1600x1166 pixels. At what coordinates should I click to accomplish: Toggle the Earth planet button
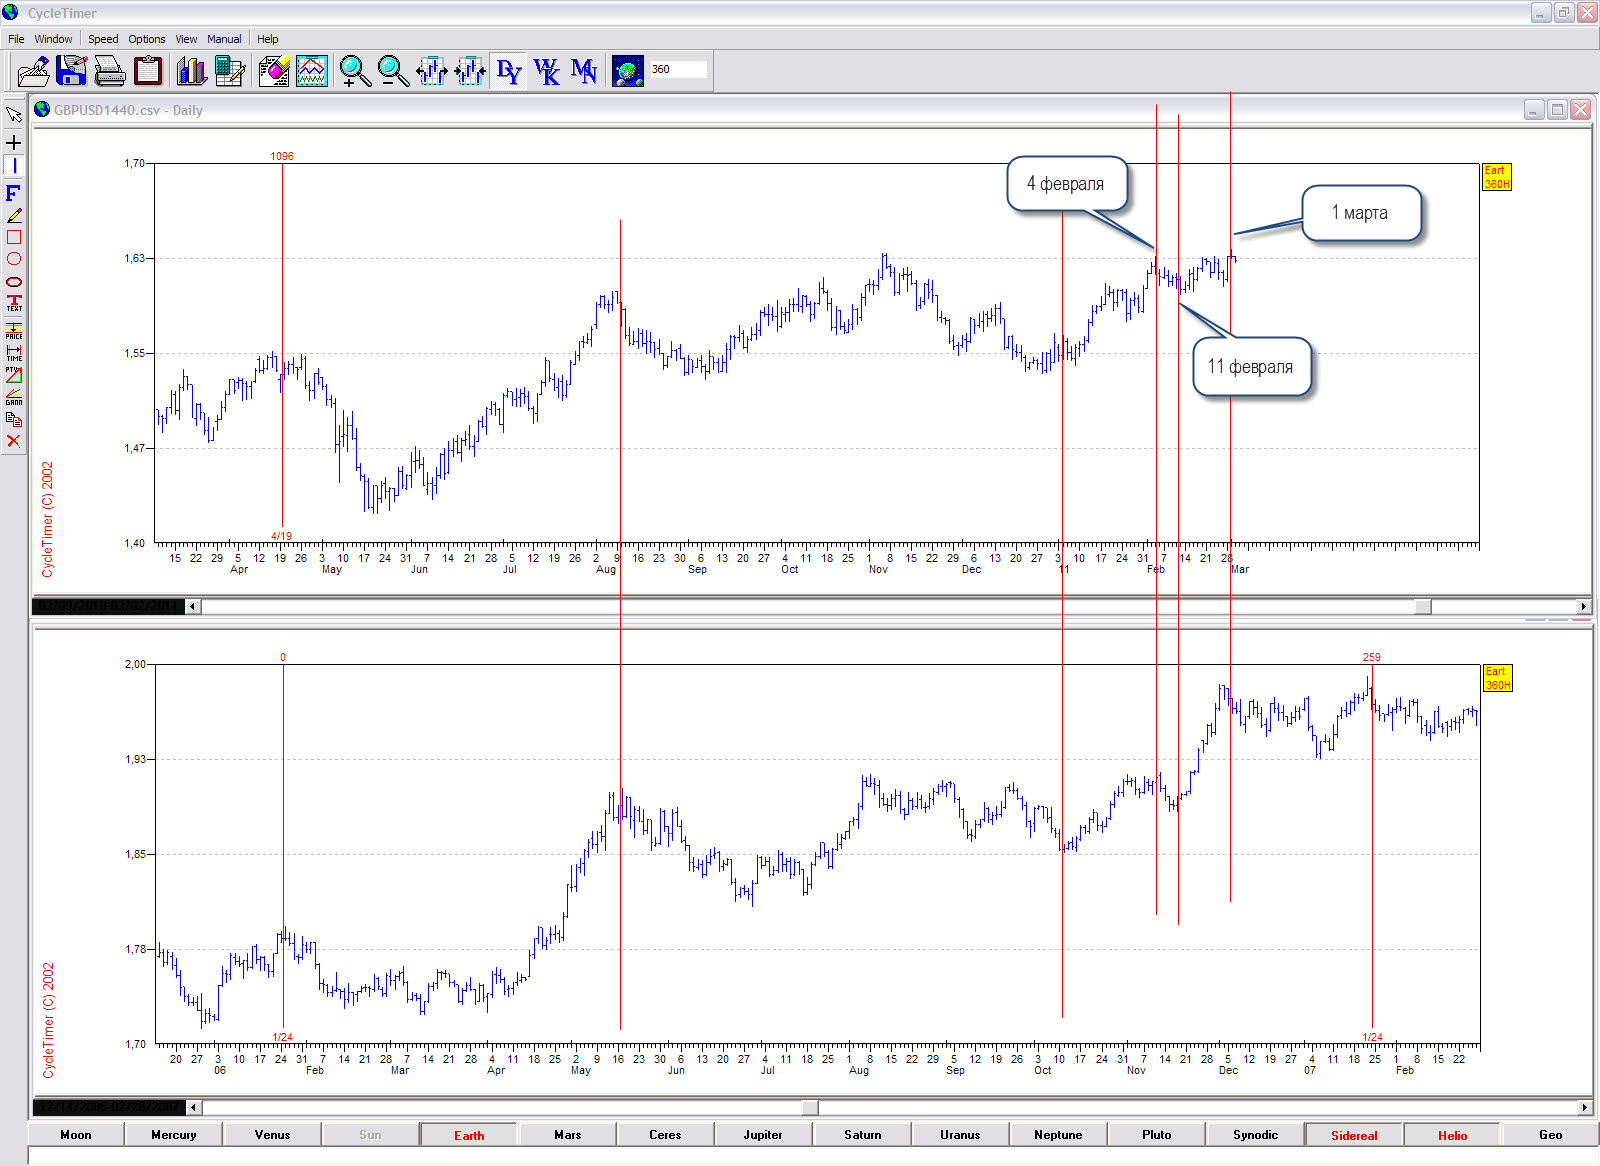point(468,1135)
